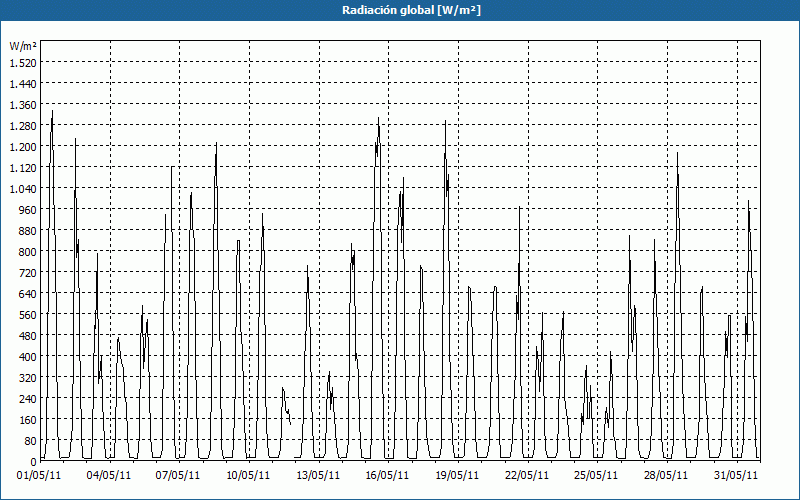The width and height of the screenshot is (800, 500).
Task: Click the 160 y-axis label
Action: pos(29,420)
